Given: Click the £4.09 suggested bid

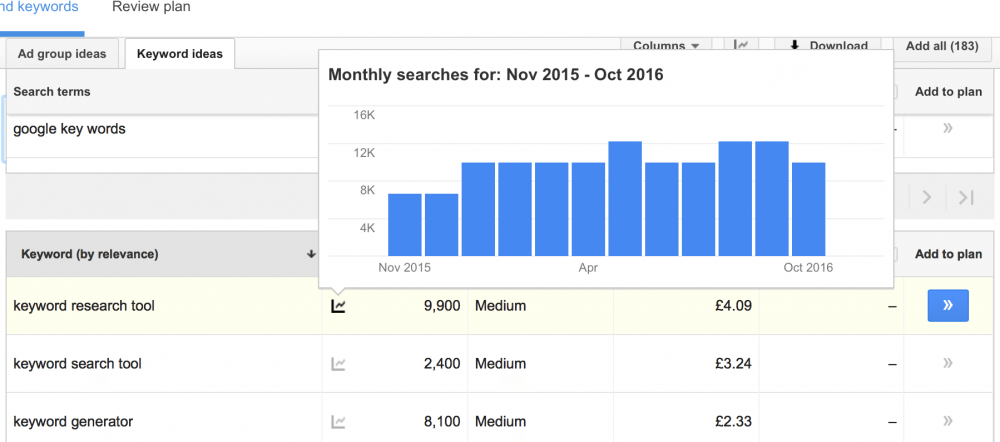Looking at the screenshot, I should (x=733, y=306).
